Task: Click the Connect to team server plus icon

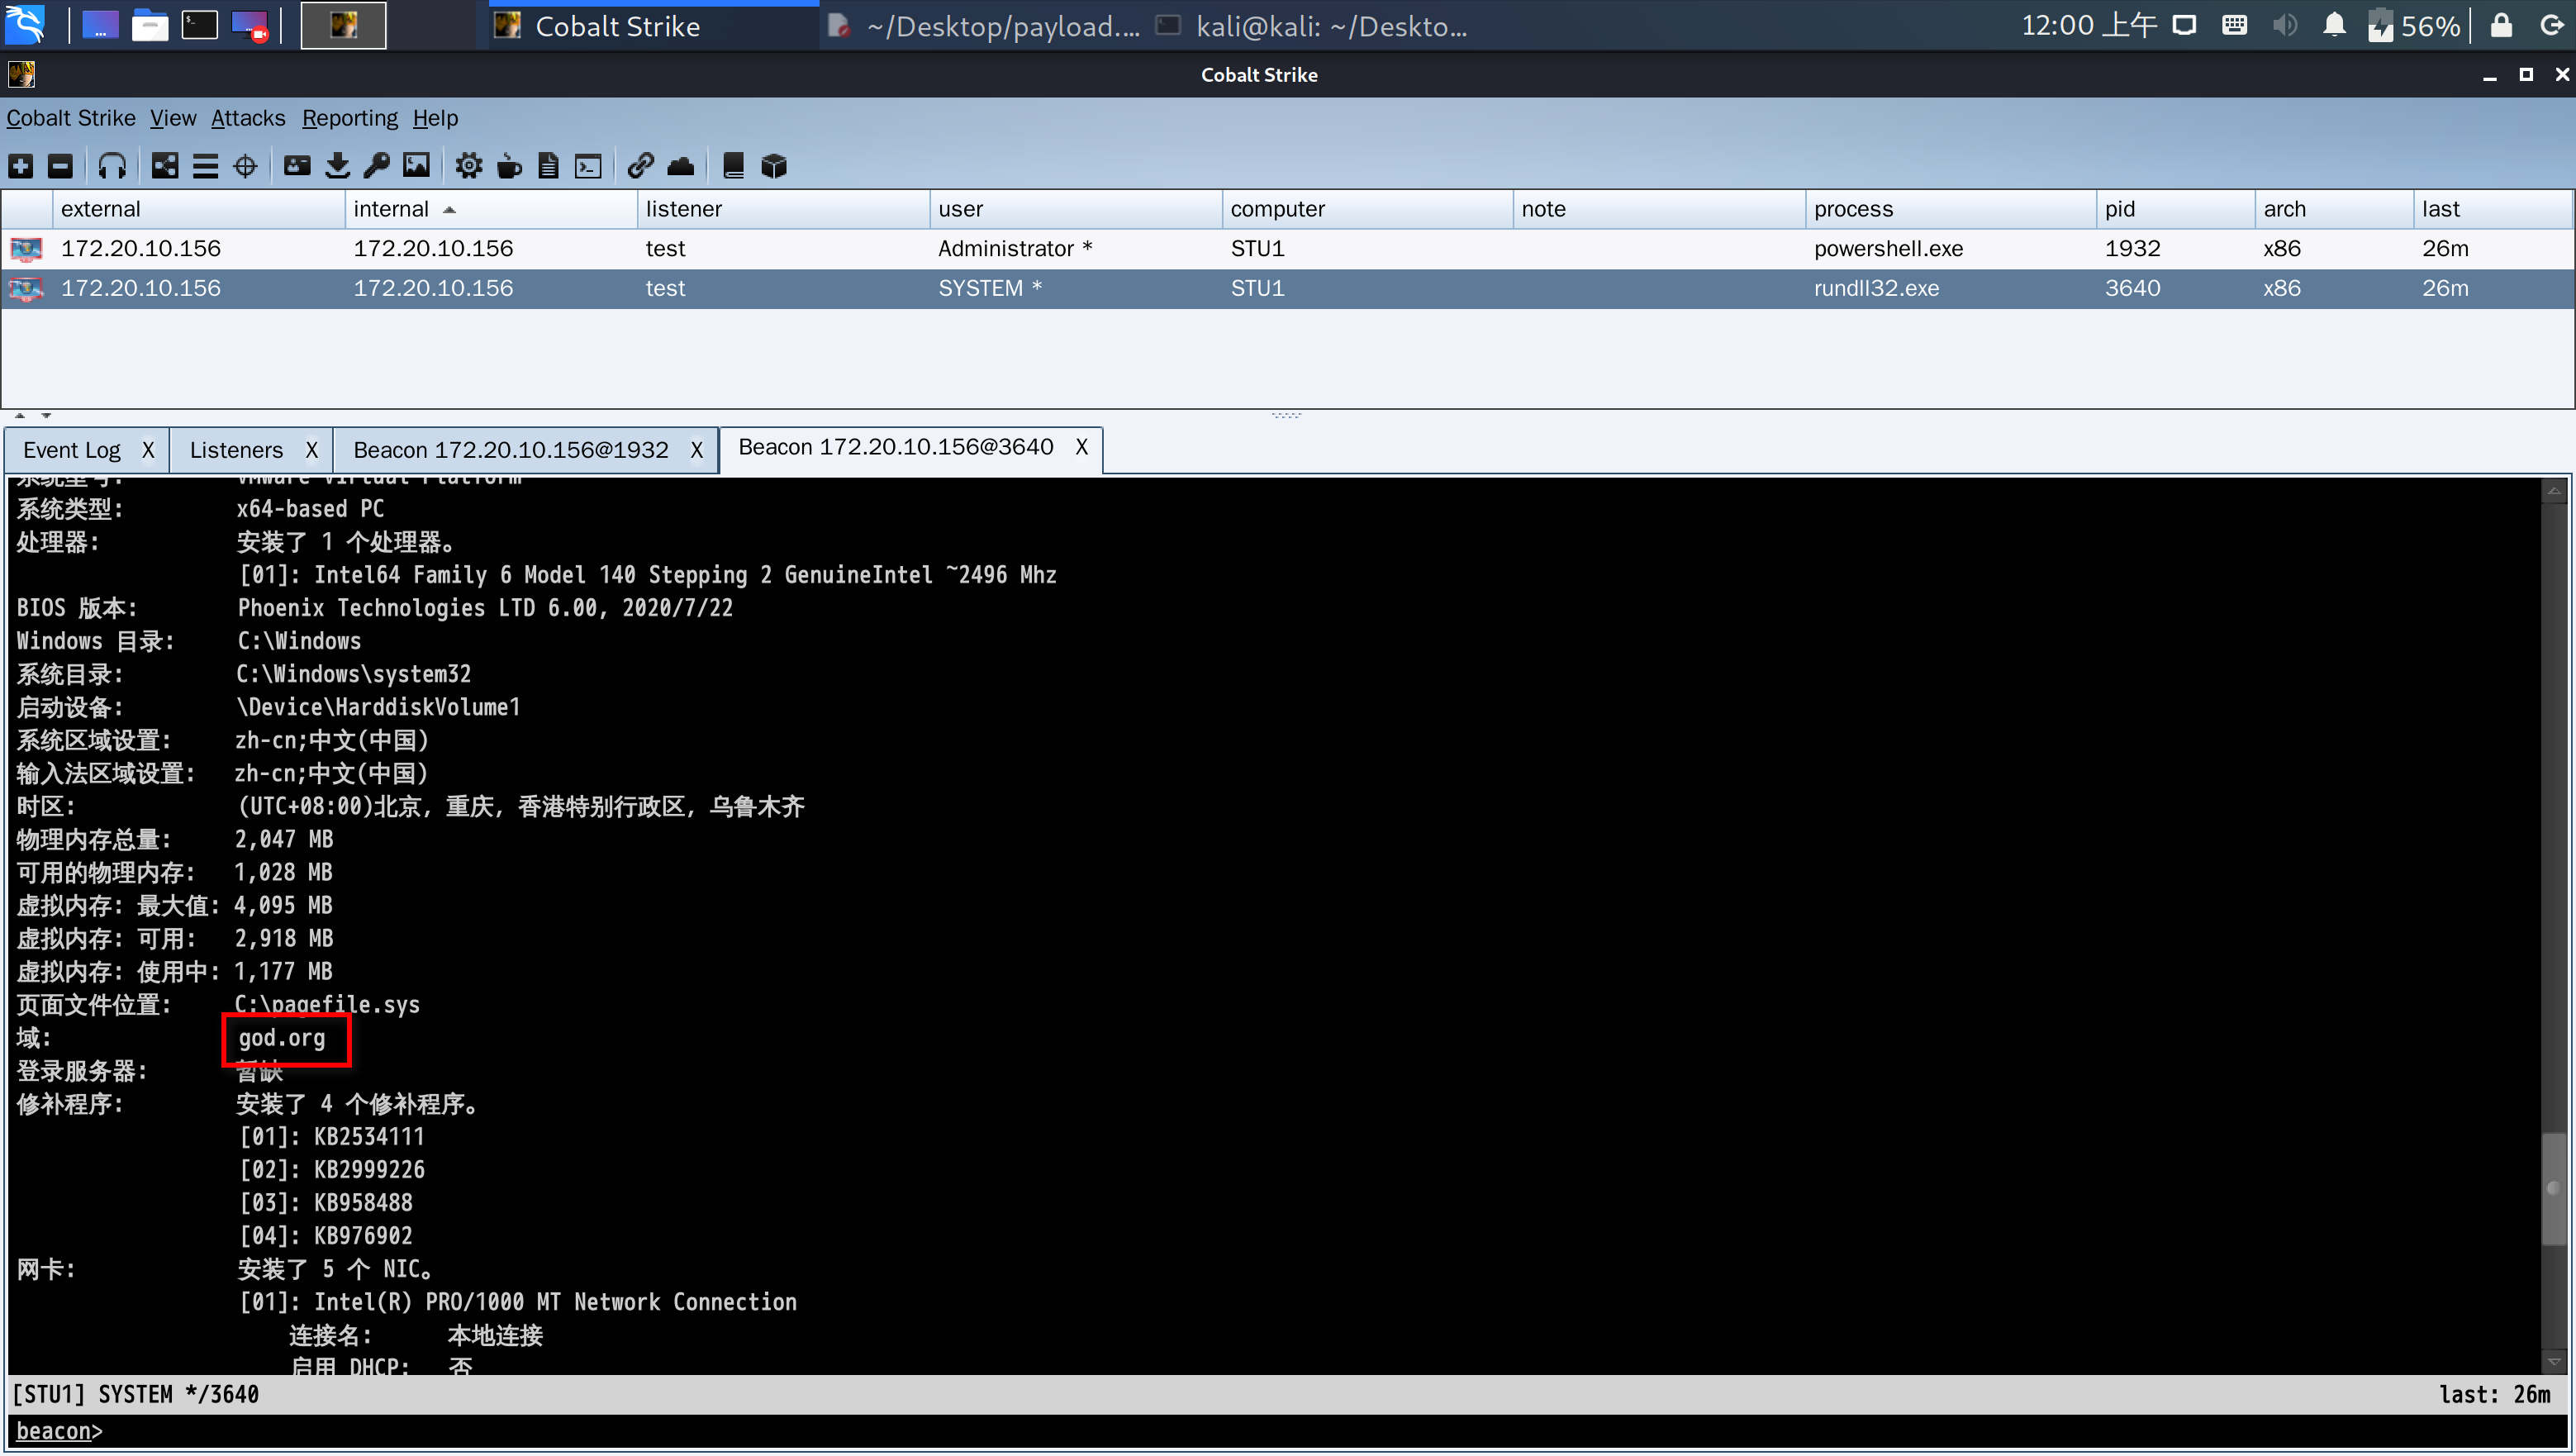Action: pyautogui.click(x=21, y=166)
